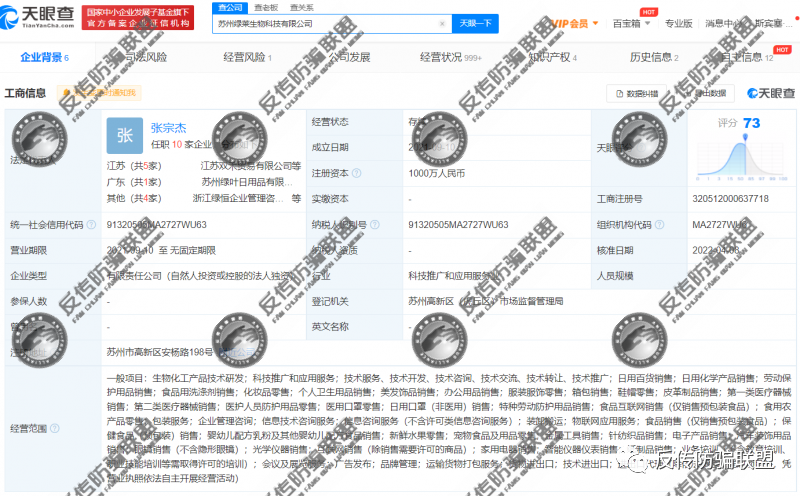Click the 科技推广和应用服务业 industry value
The width and height of the screenshot is (800, 496).
(x=453, y=276)
